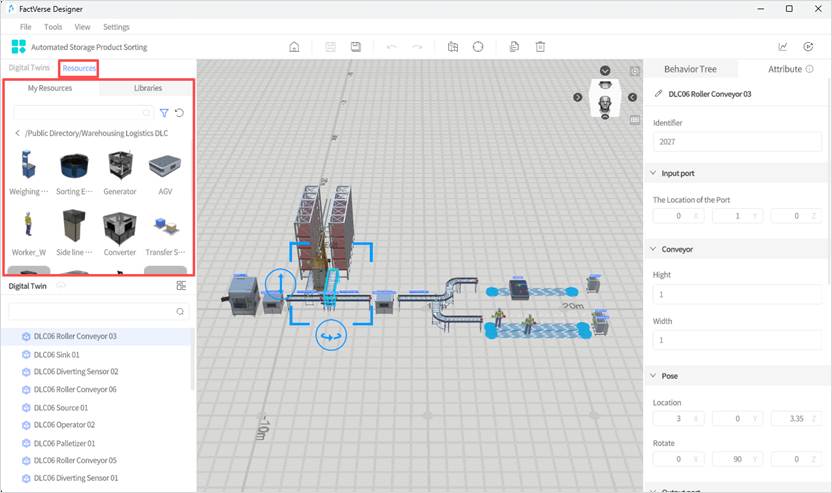Image resolution: width=832 pixels, height=493 pixels.
Task: Click the Home icon in the toolbar
Action: pos(294,47)
